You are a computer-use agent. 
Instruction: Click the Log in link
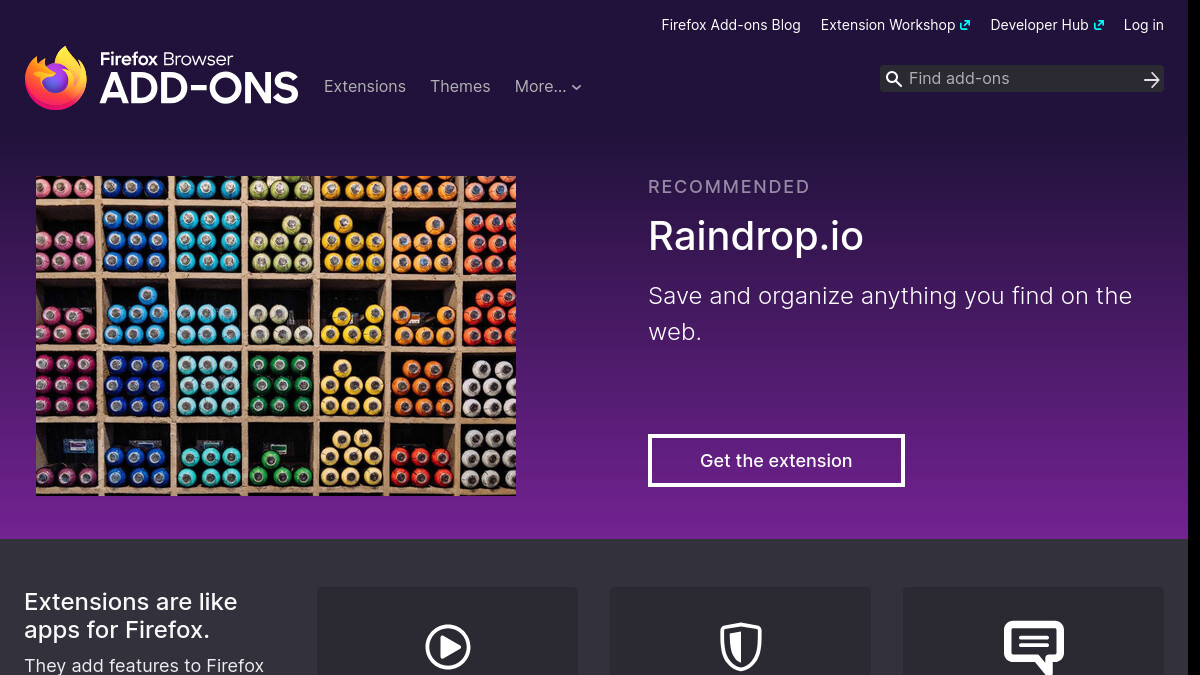1144,25
